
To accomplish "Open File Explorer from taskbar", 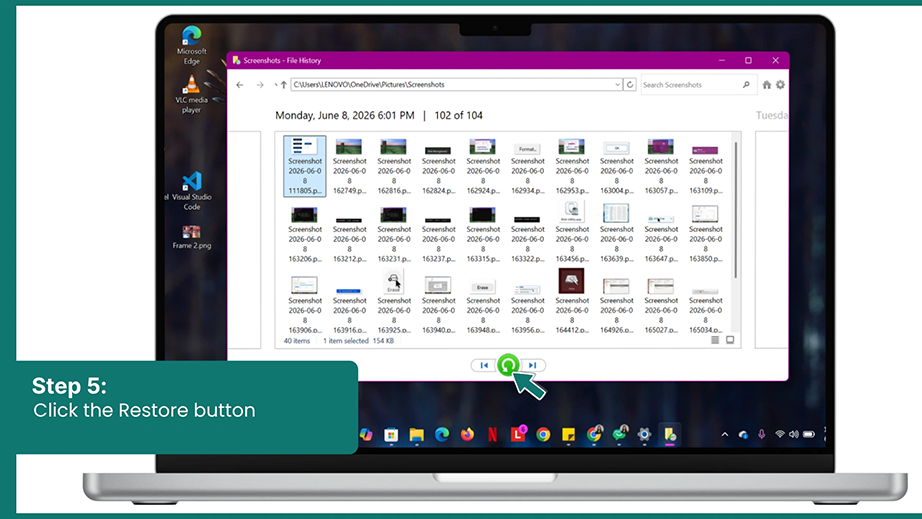I will point(416,435).
